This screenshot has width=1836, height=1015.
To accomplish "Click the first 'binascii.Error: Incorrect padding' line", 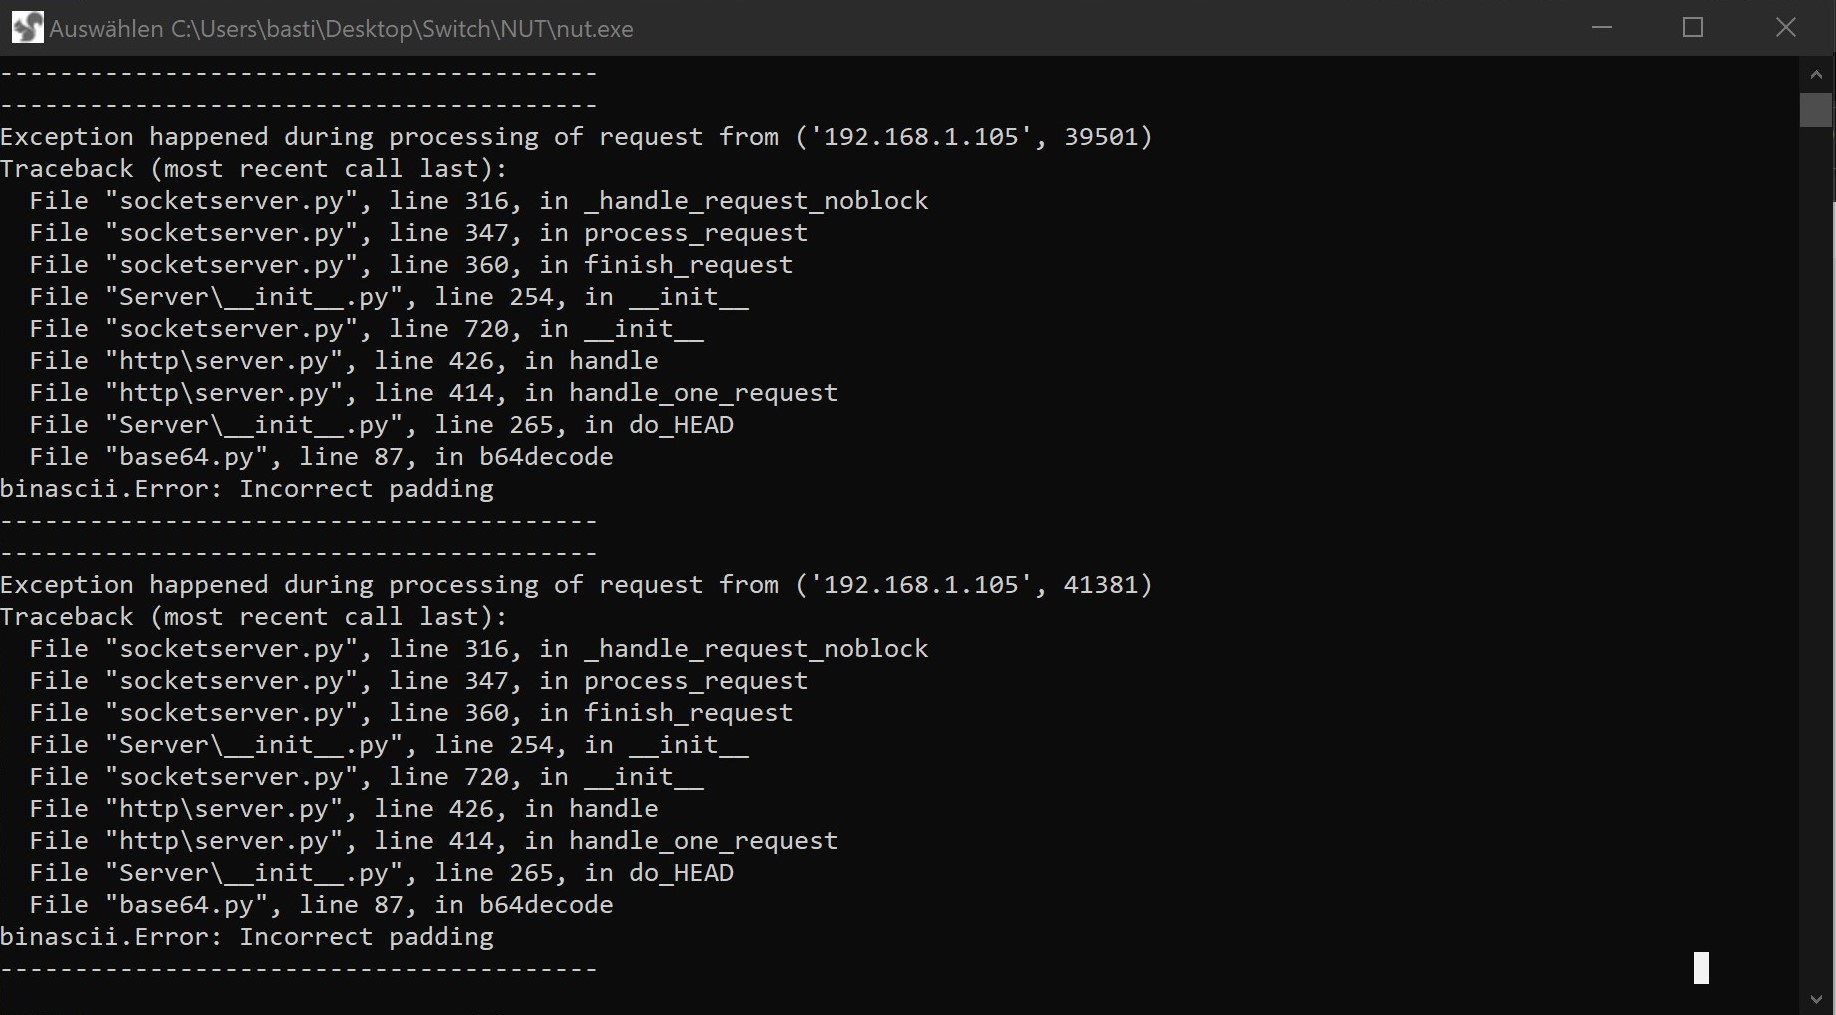I will tap(247, 489).
